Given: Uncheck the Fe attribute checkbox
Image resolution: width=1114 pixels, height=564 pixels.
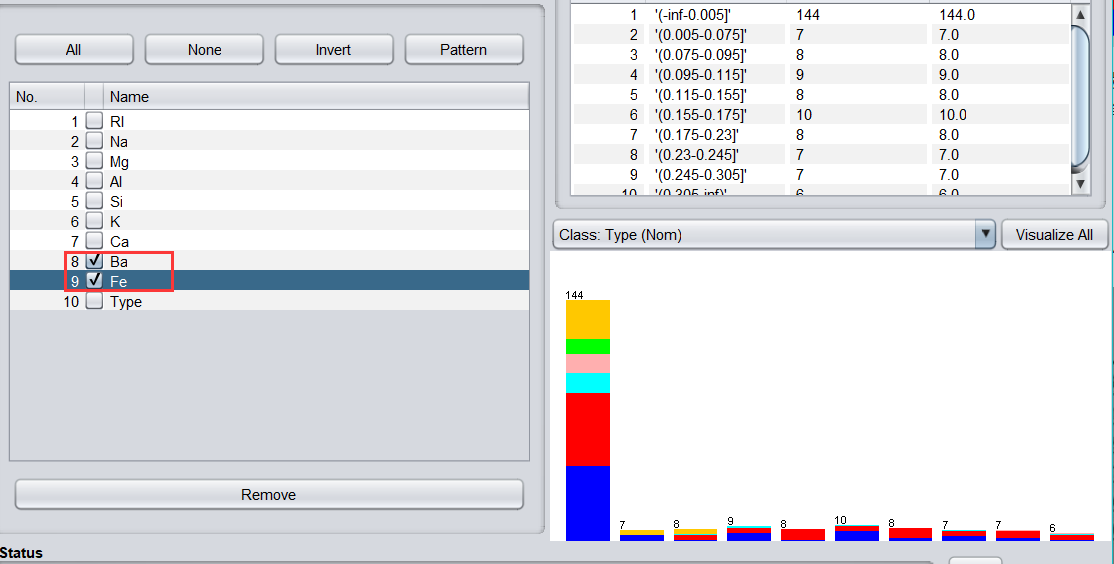Looking at the screenshot, I should pyautogui.click(x=94, y=281).
